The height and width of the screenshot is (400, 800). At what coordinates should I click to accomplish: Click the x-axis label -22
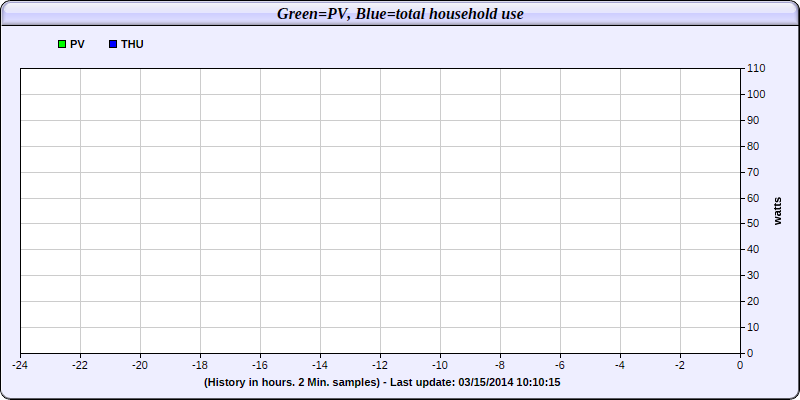[x=80, y=365]
